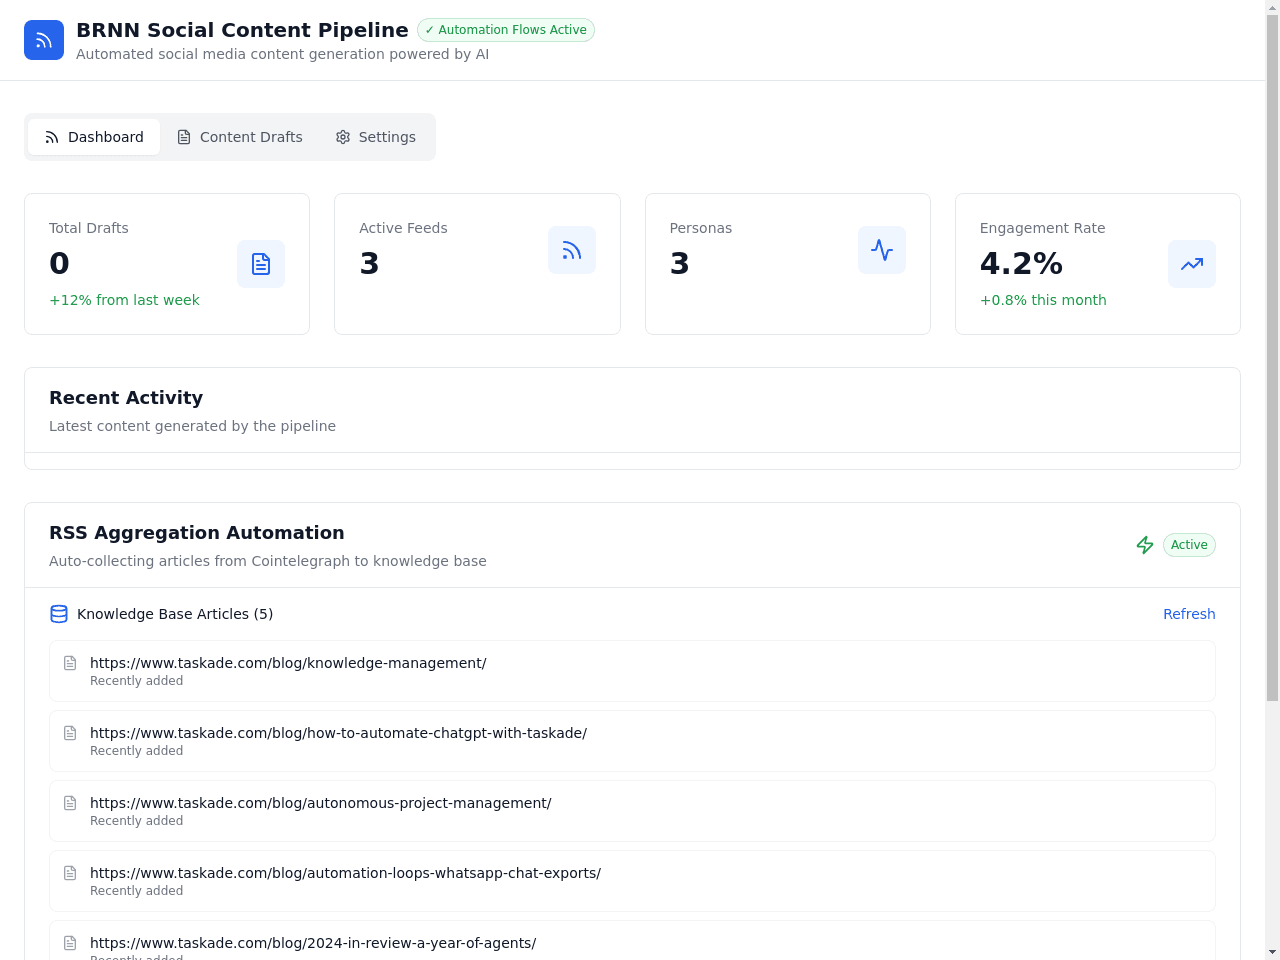1280x960 pixels.
Task: Open the how-to-automate-chatgpt-with-taskade article URL
Action: (x=338, y=733)
